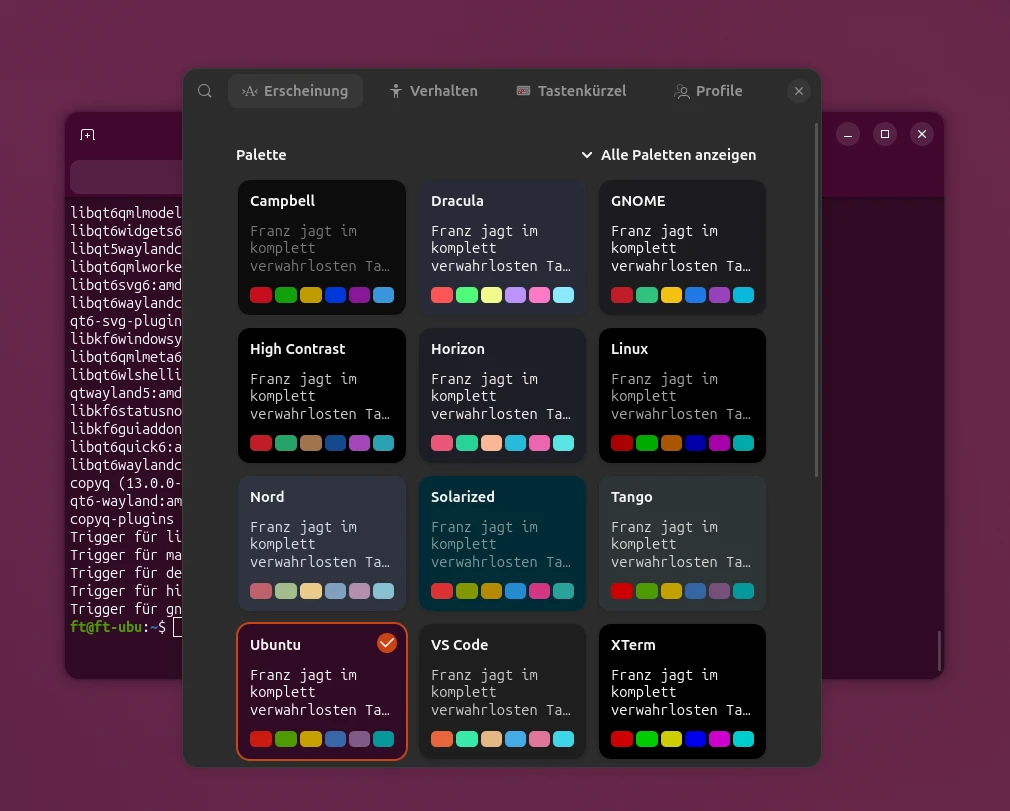
Task: Select the Erscheinung tab
Action: 295,91
